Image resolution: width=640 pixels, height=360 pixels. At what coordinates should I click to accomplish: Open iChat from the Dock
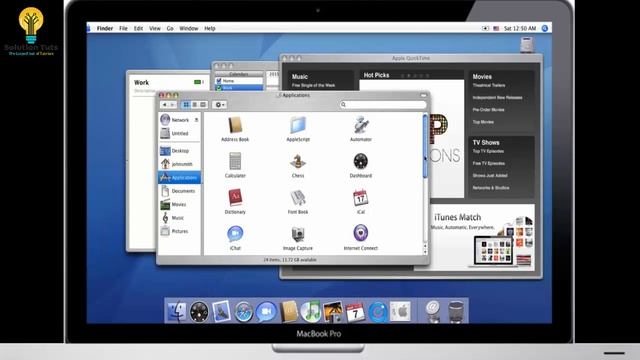pos(266,312)
